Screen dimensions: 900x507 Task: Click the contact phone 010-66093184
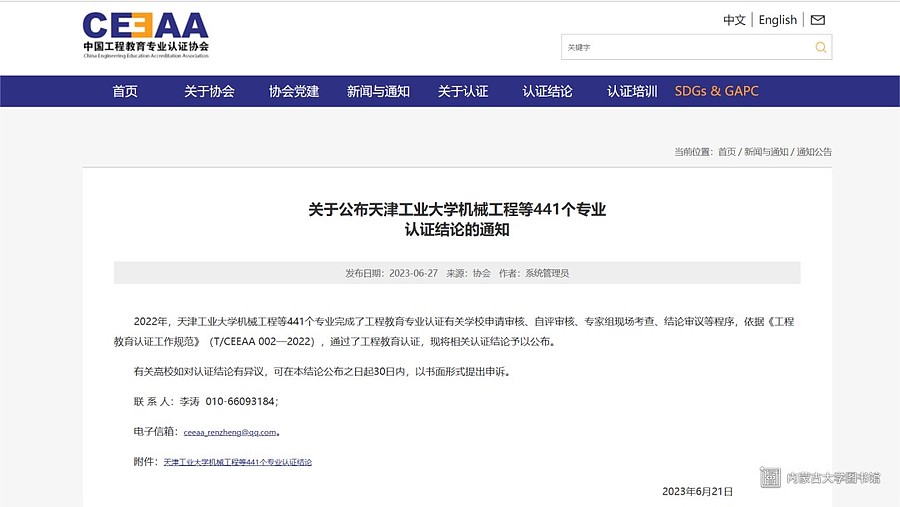coord(240,401)
